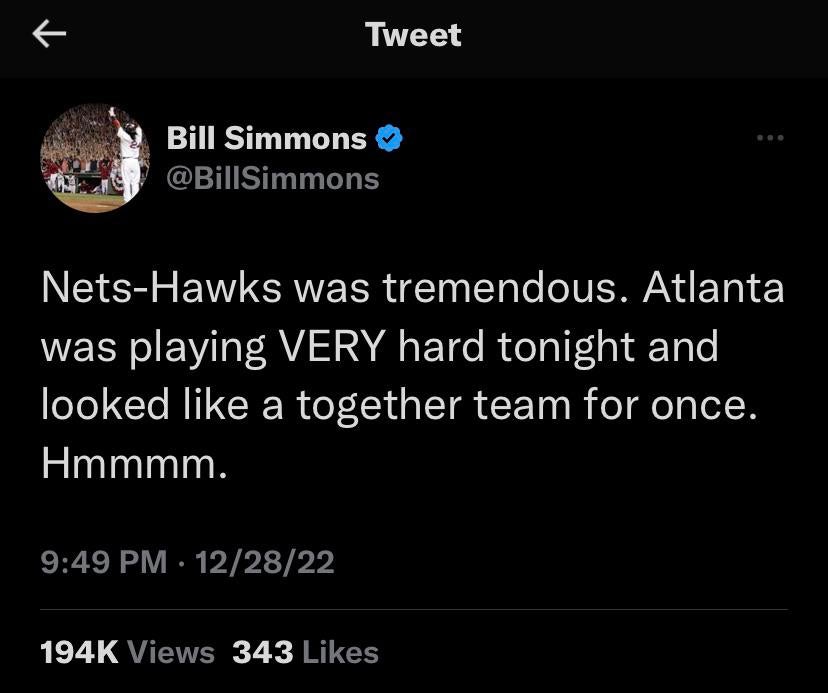Image resolution: width=828 pixels, height=693 pixels.
Task: Click the word "tremendous" in tweet
Action: pos(491,290)
